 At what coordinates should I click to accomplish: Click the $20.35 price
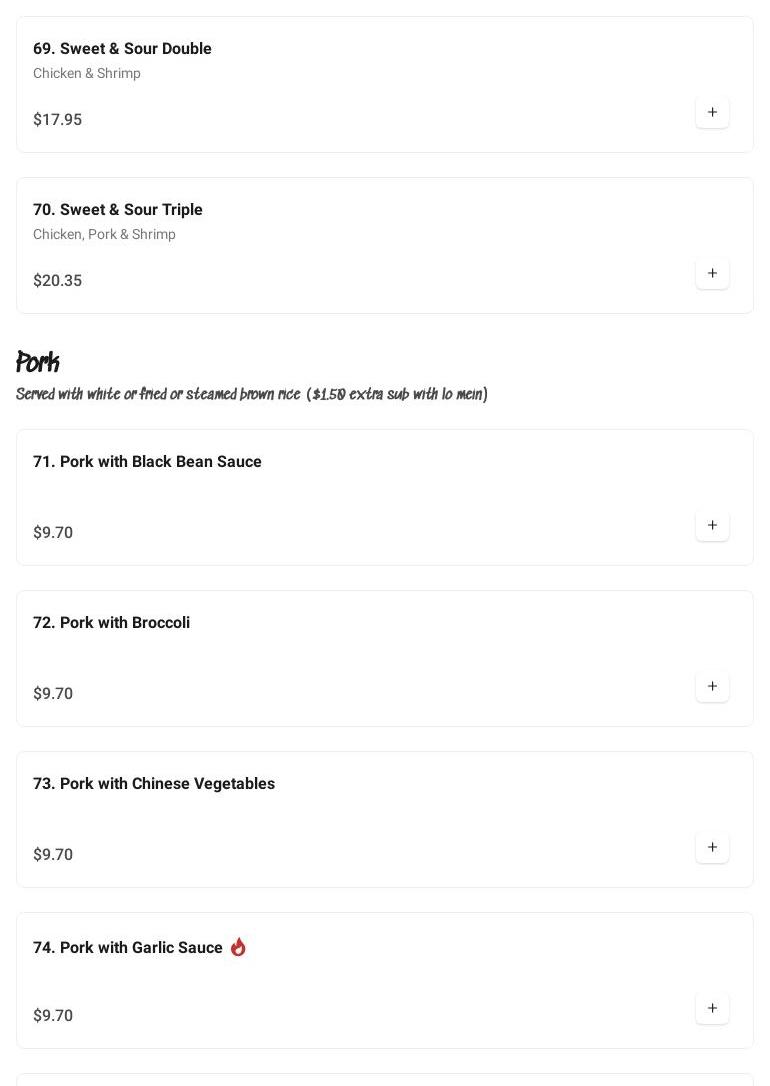[x=58, y=281]
